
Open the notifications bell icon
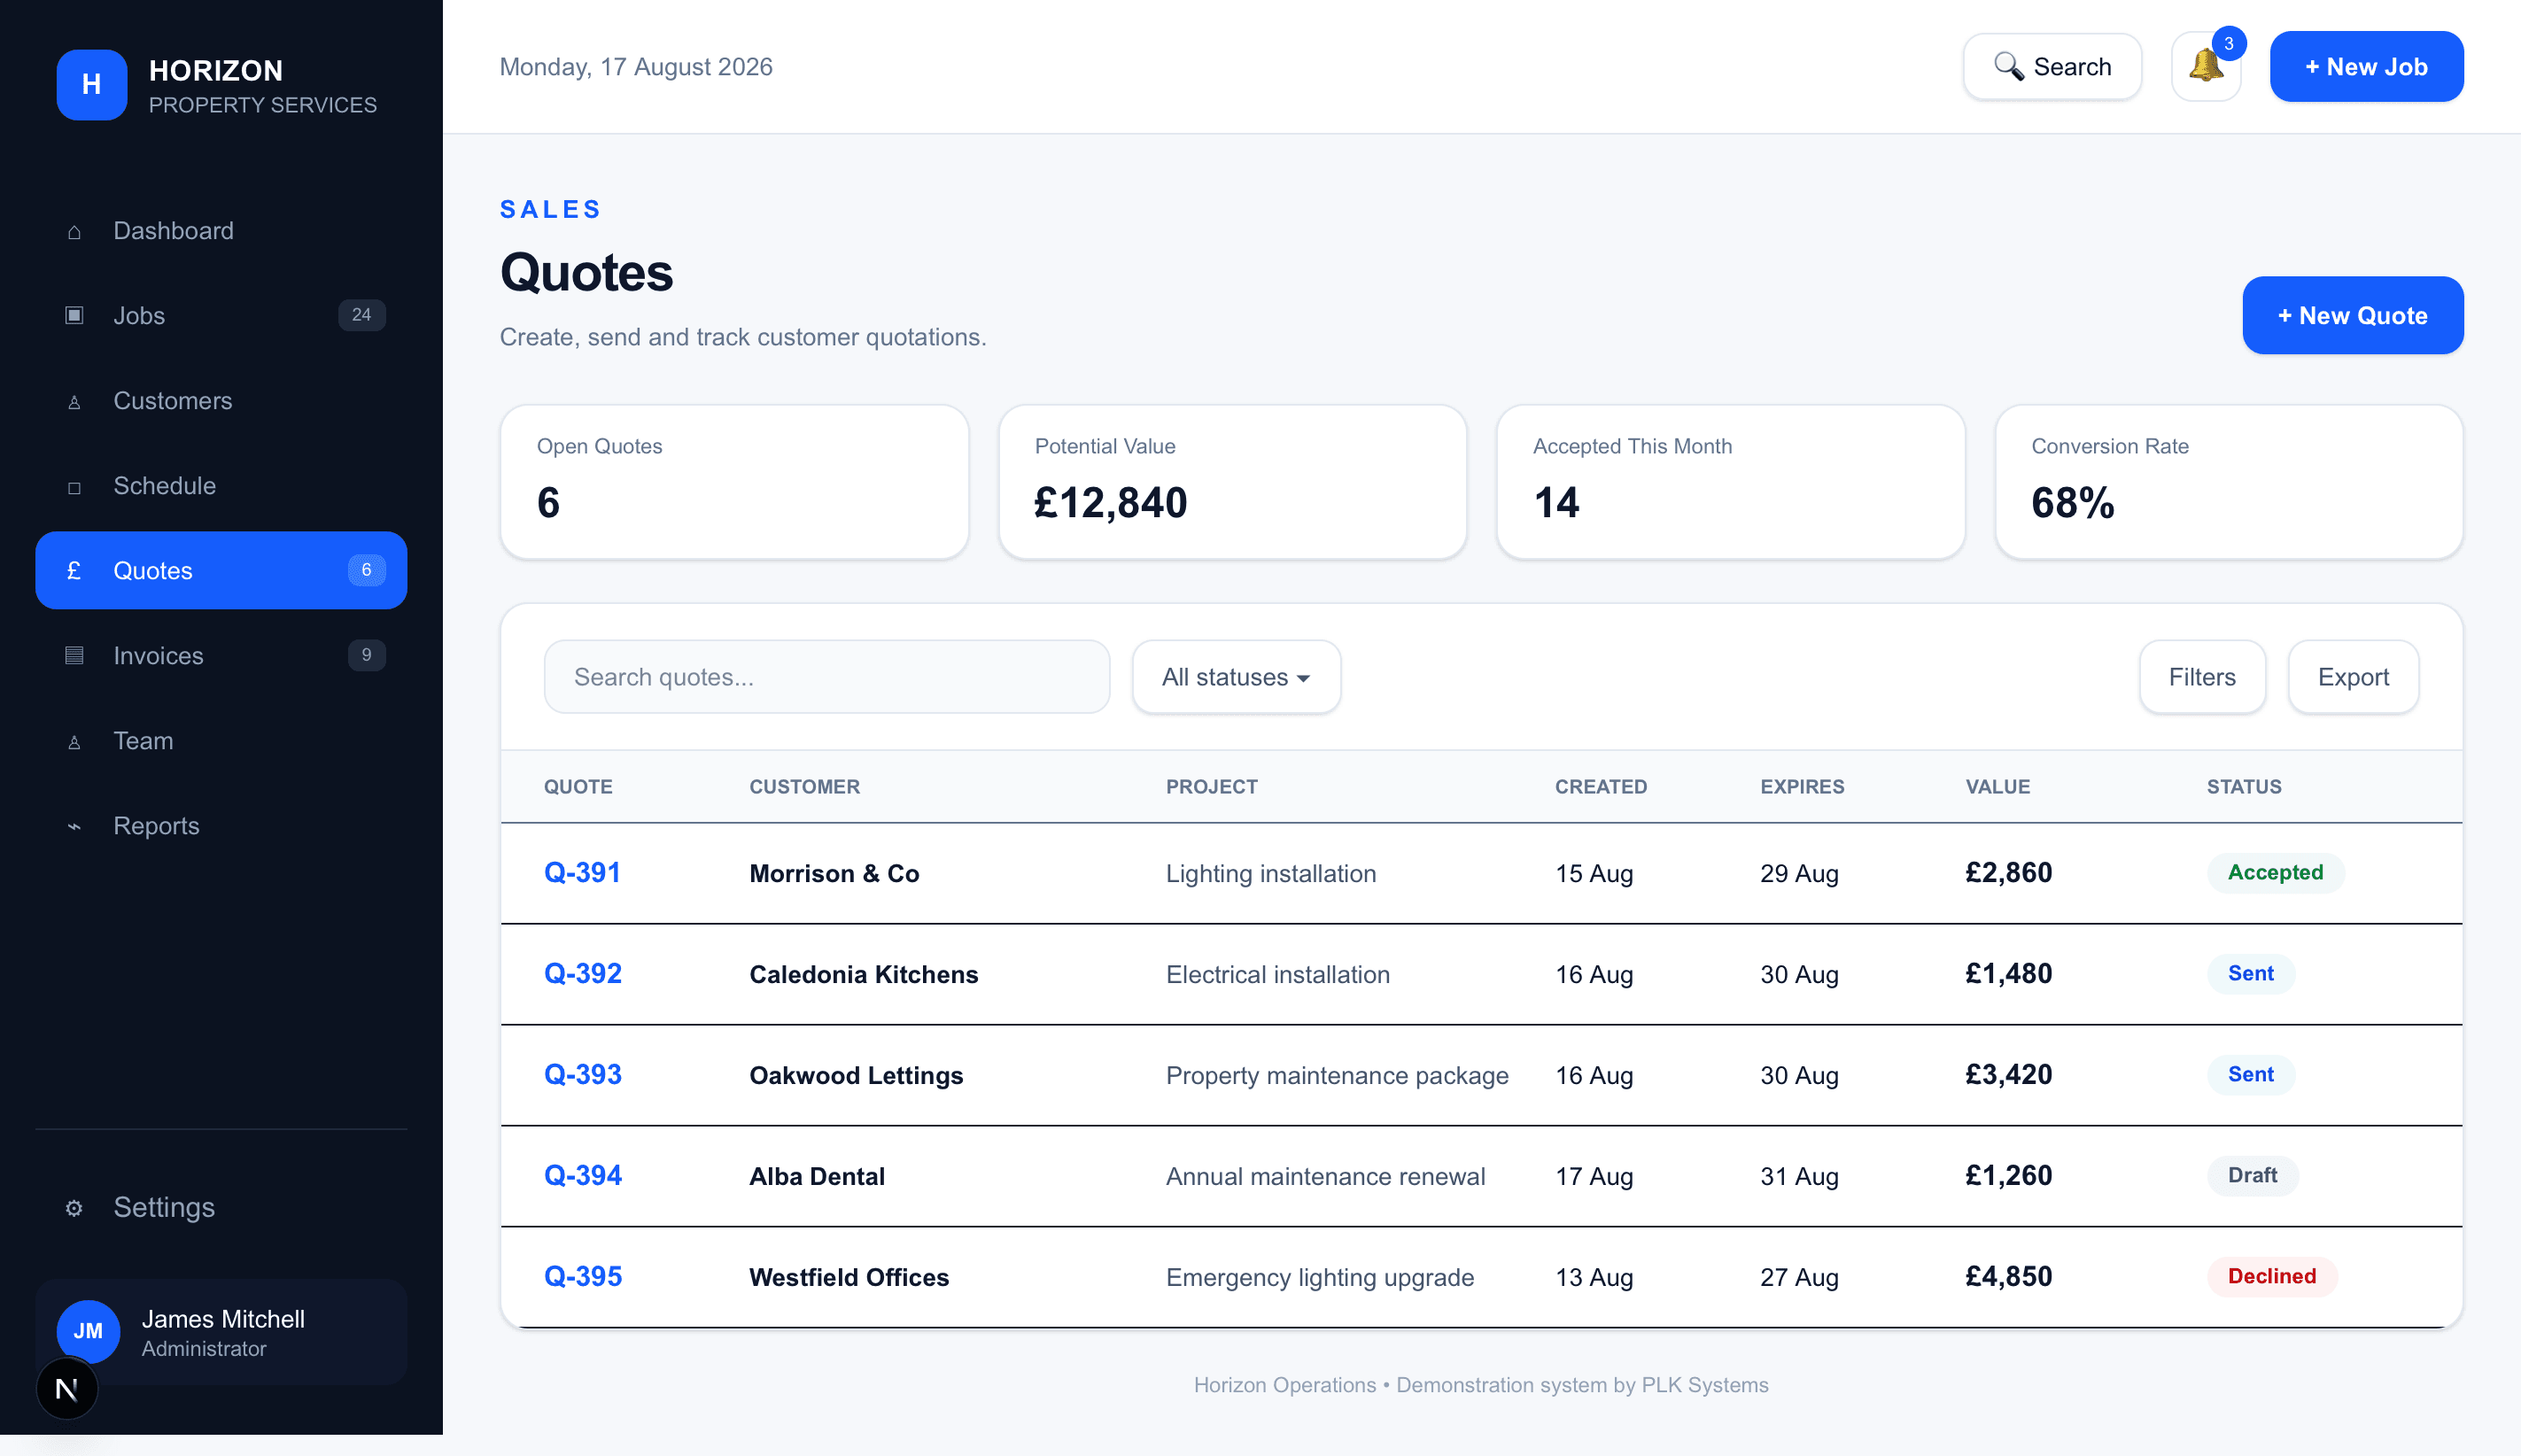point(2205,67)
